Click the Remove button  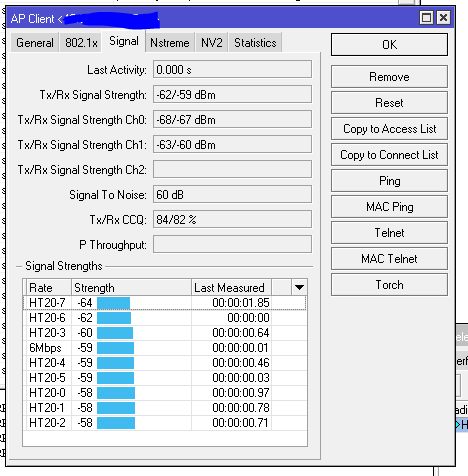[389, 77]
